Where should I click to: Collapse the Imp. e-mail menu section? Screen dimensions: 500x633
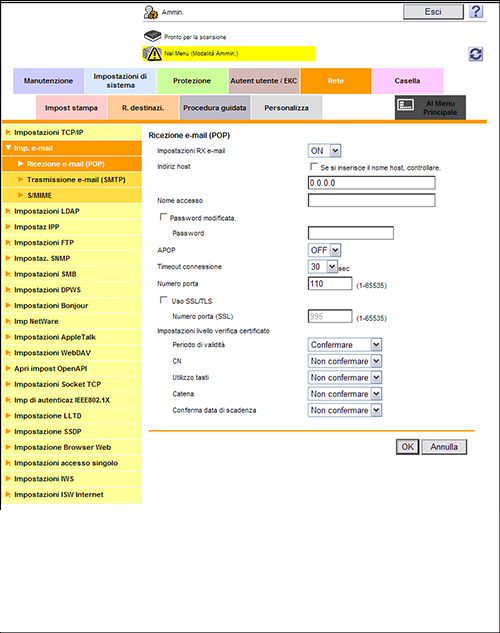pyautogui.click(x=72, y=148)
